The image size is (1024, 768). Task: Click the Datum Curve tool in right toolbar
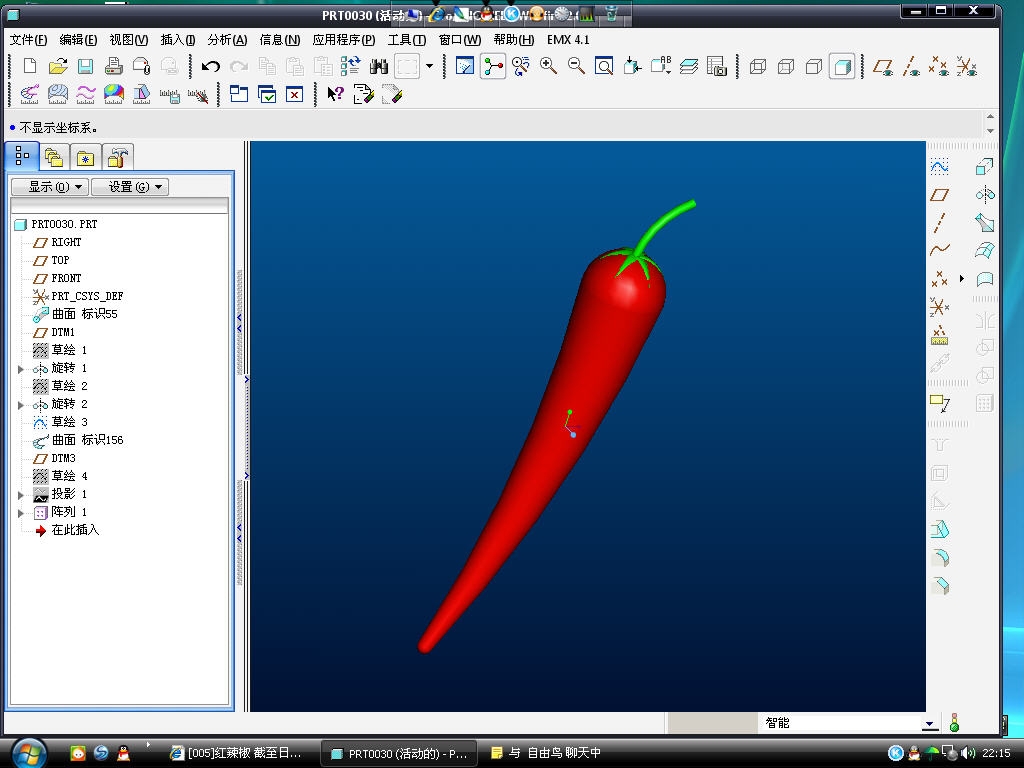coord(939,250)
